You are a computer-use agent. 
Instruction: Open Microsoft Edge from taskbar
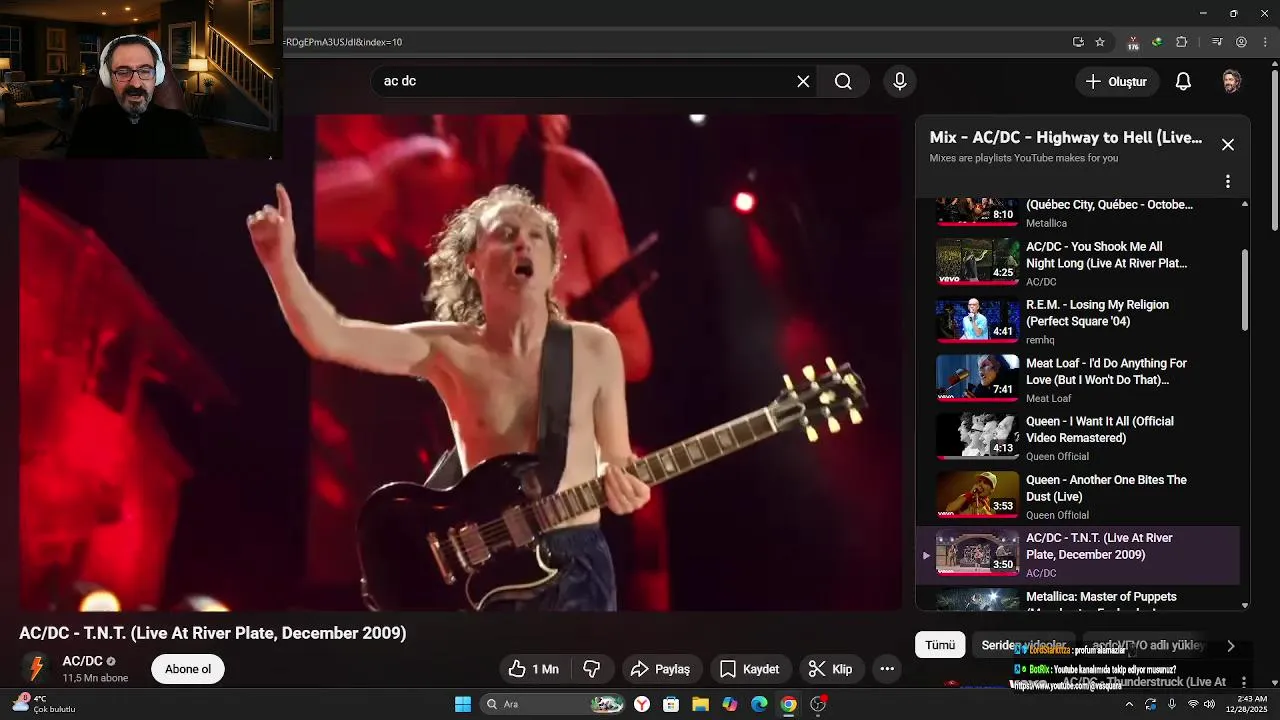point(759,704)
